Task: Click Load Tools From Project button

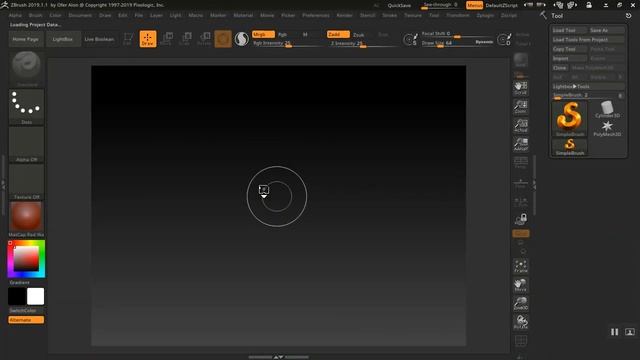Action: pos(588,40)
